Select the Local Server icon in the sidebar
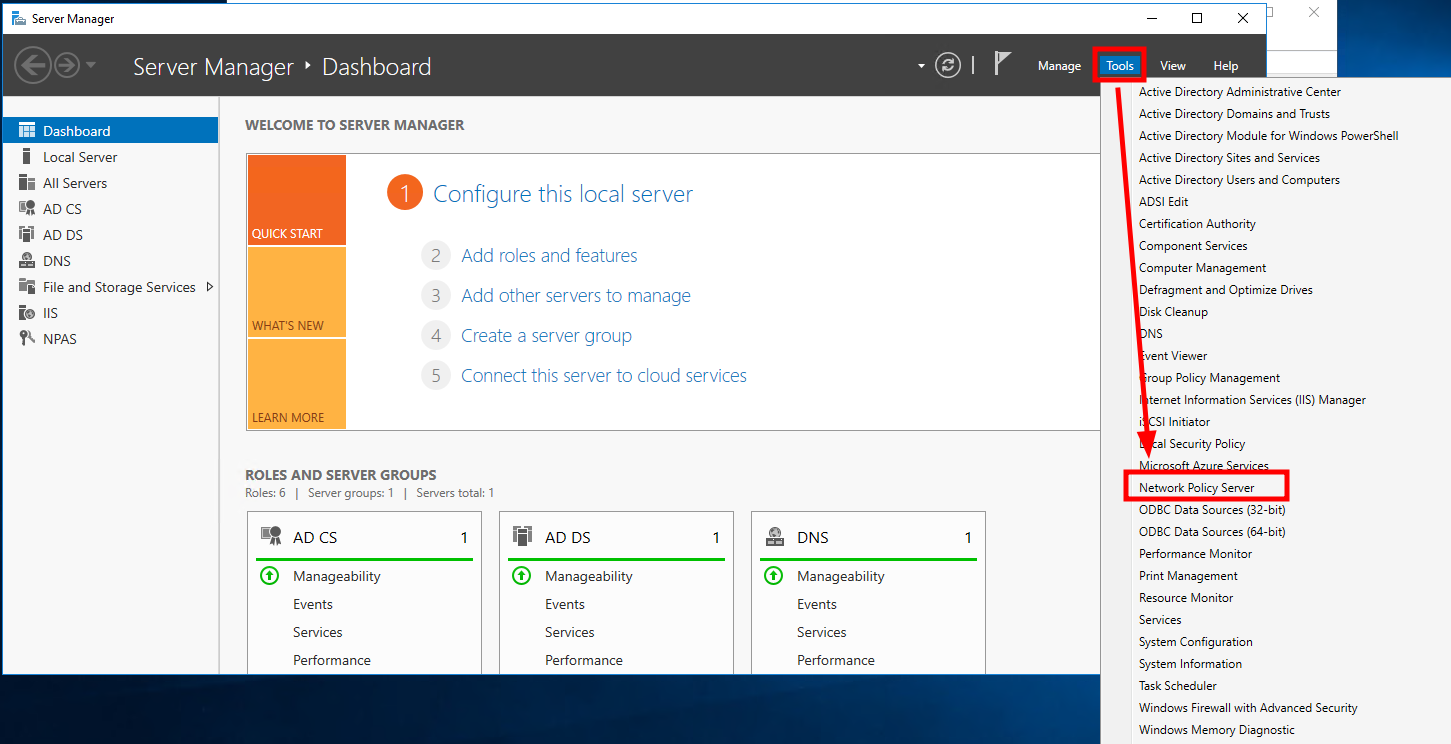 28,156
